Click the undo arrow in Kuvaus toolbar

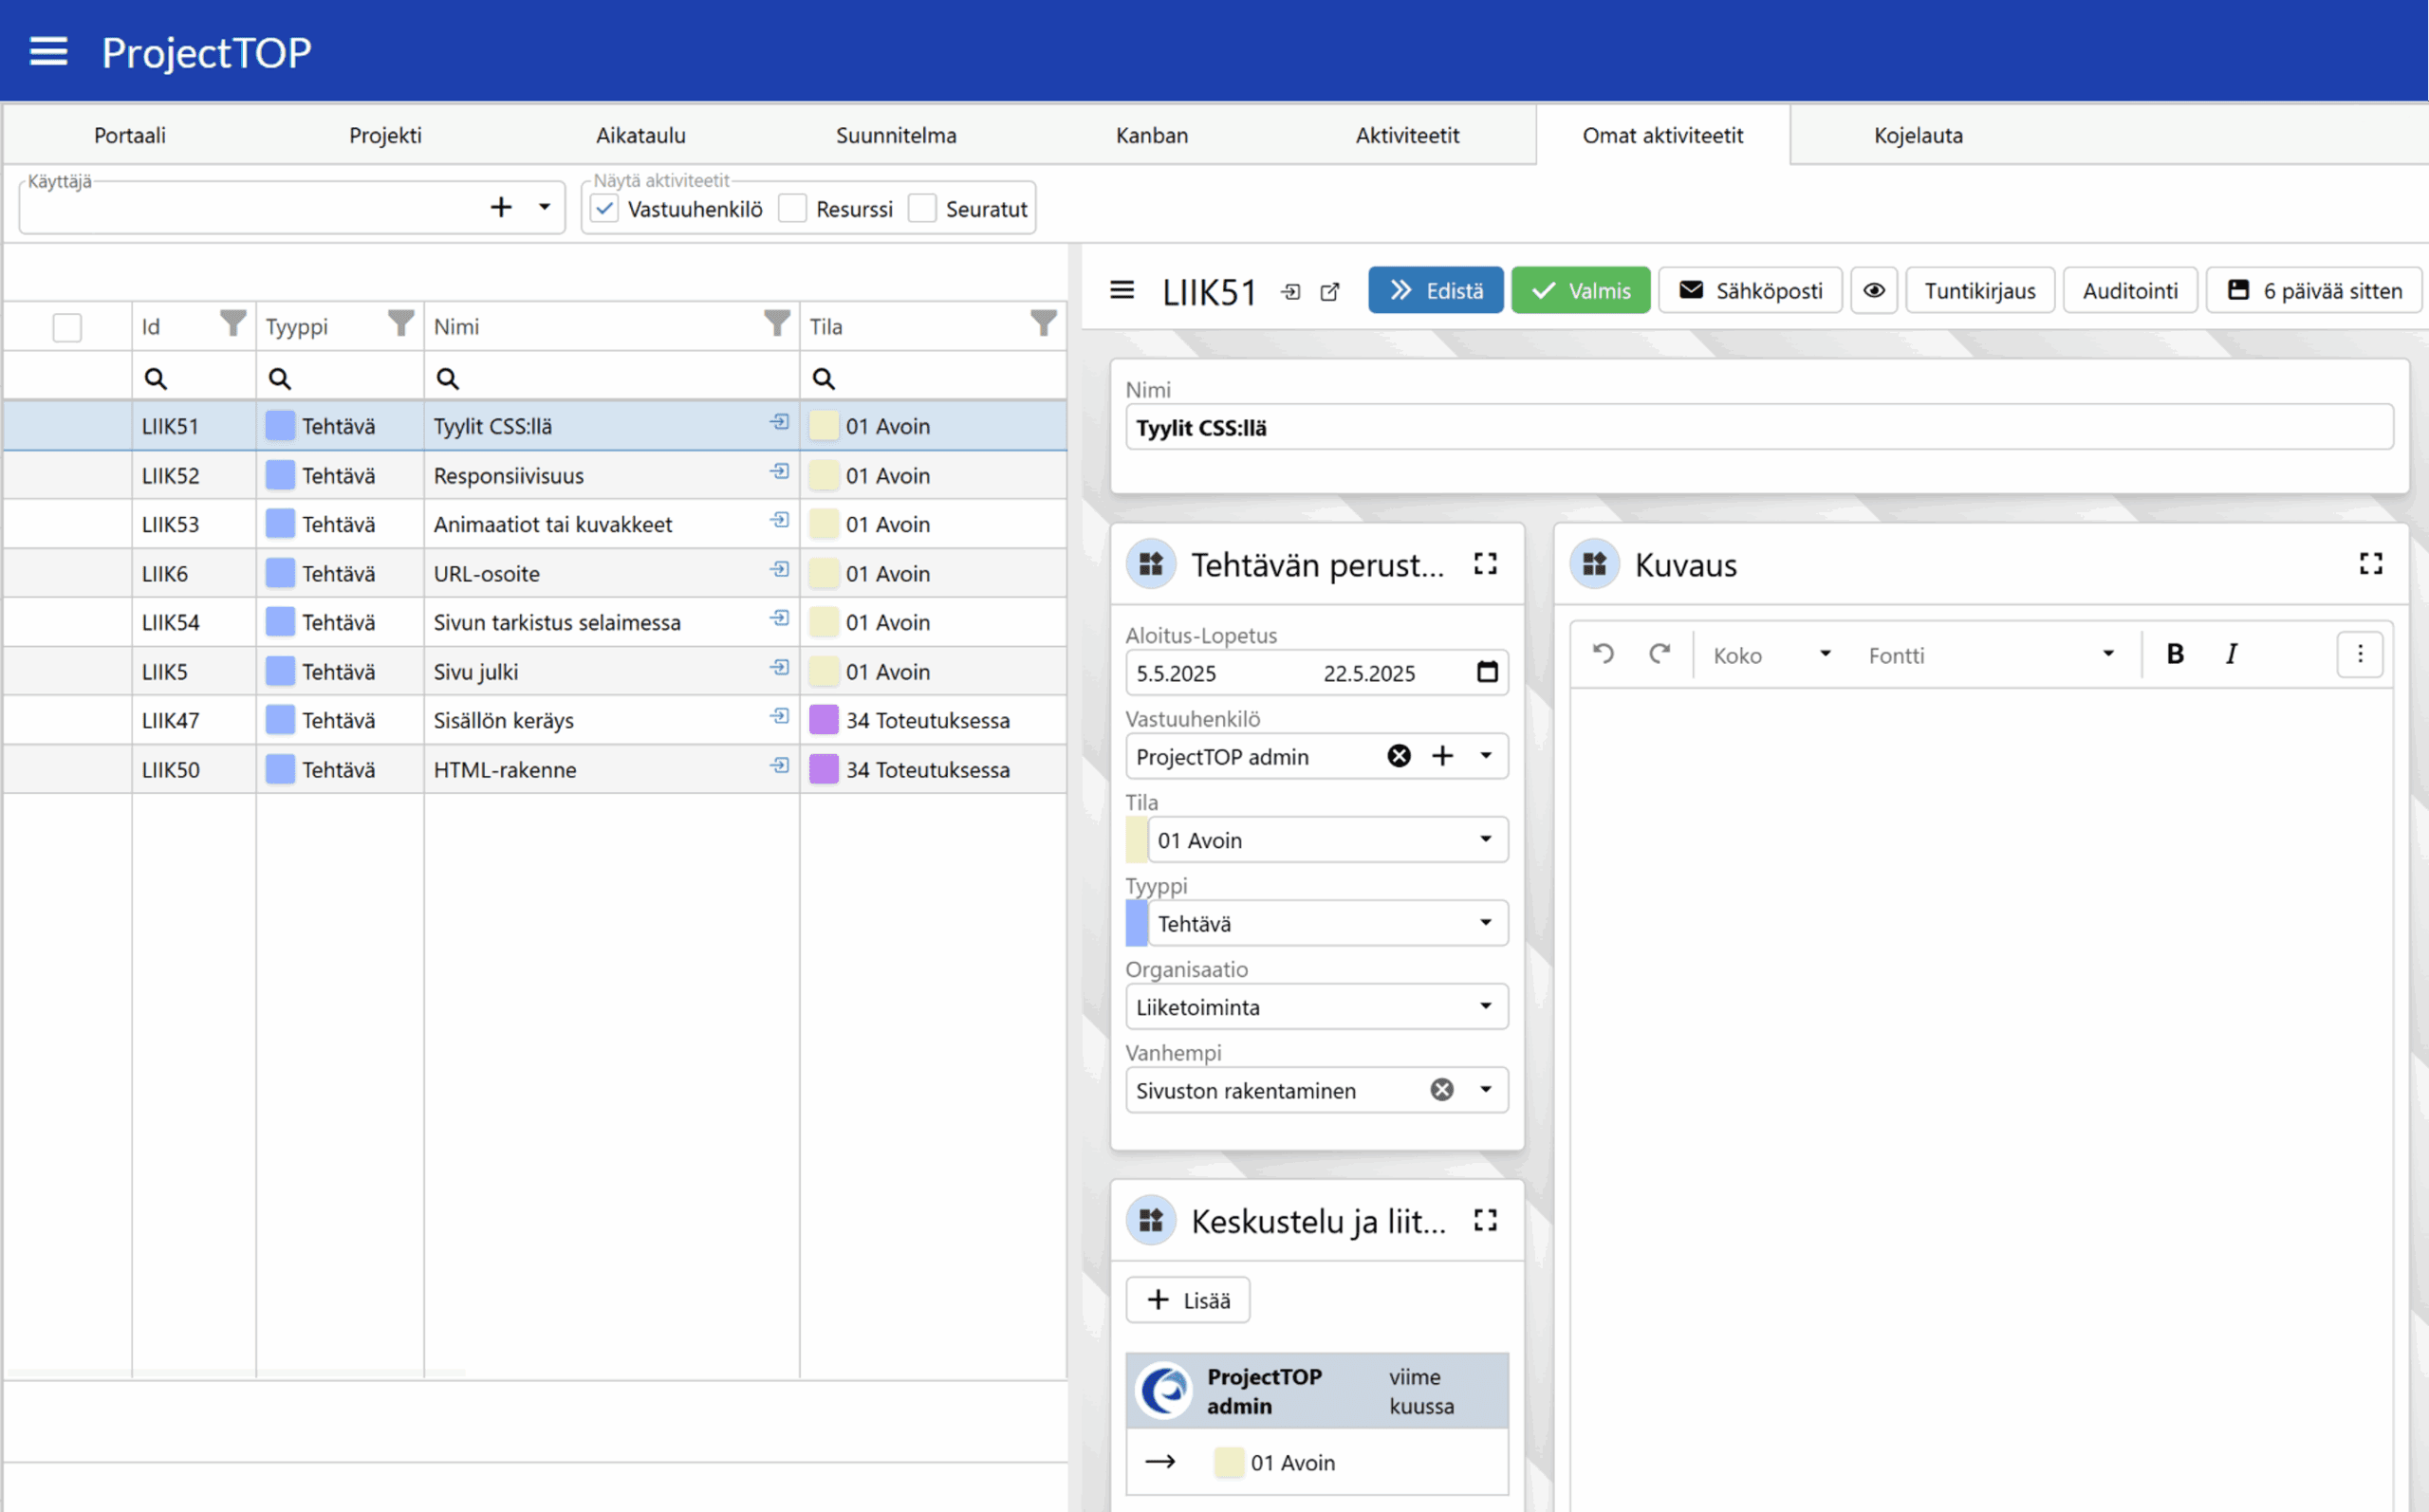tap(1603, 654)
